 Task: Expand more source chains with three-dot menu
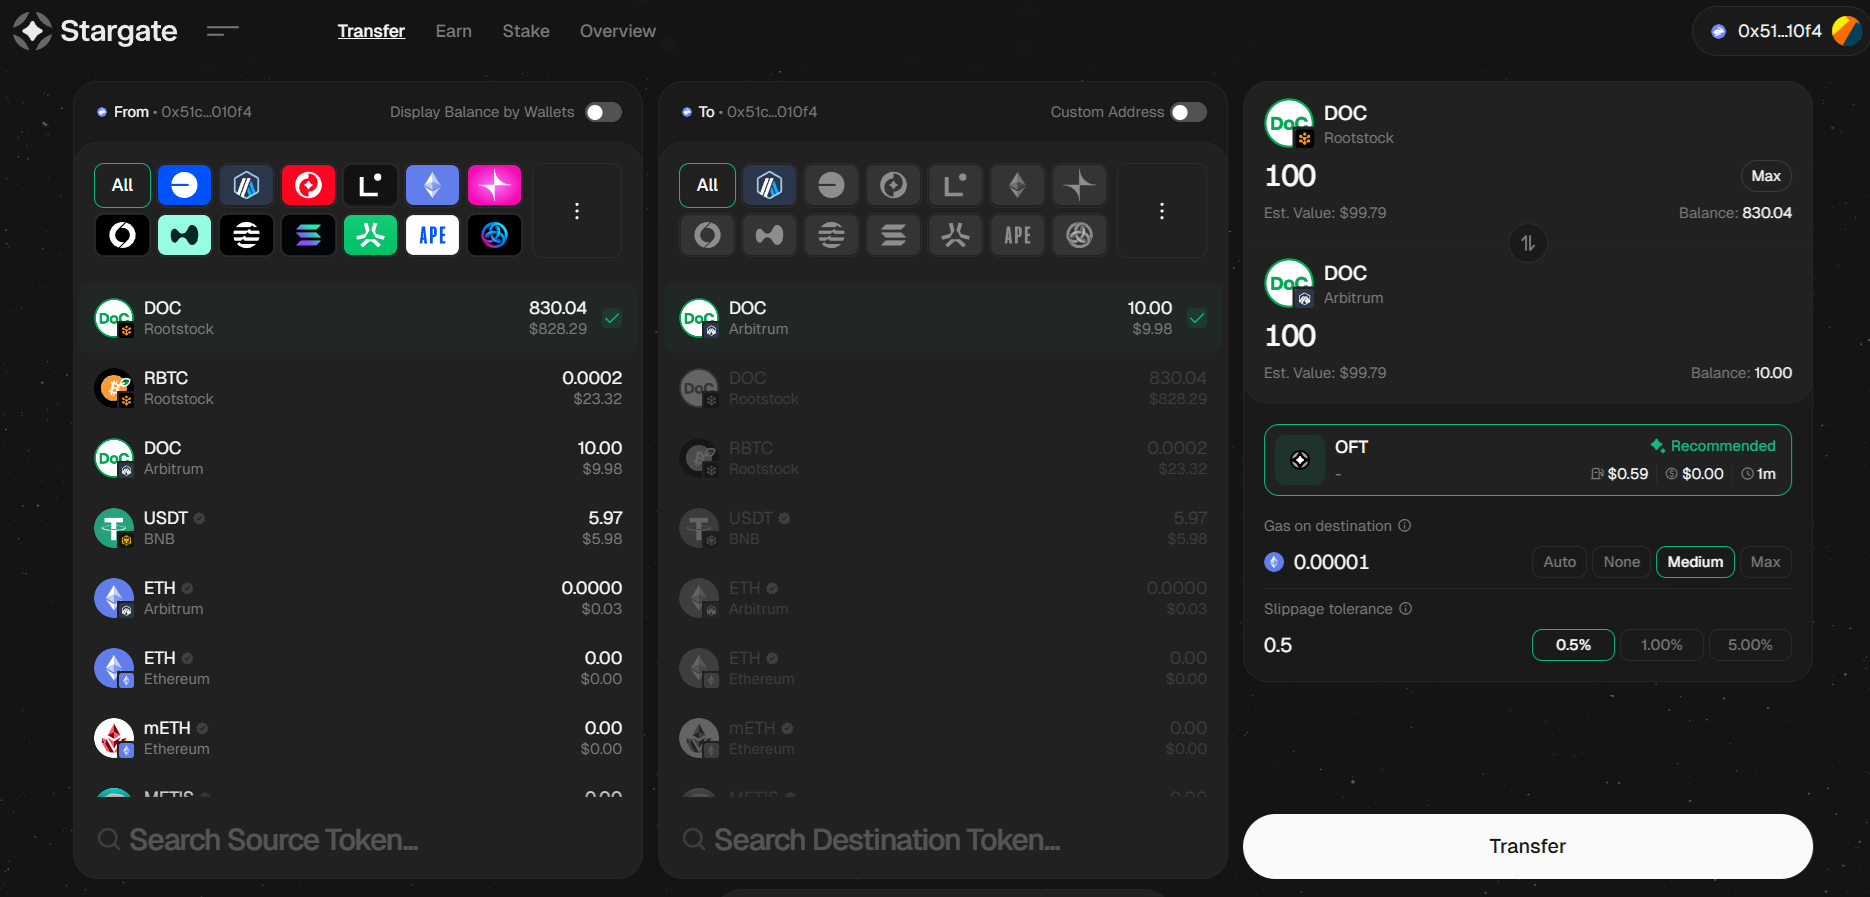pos(577,211)
